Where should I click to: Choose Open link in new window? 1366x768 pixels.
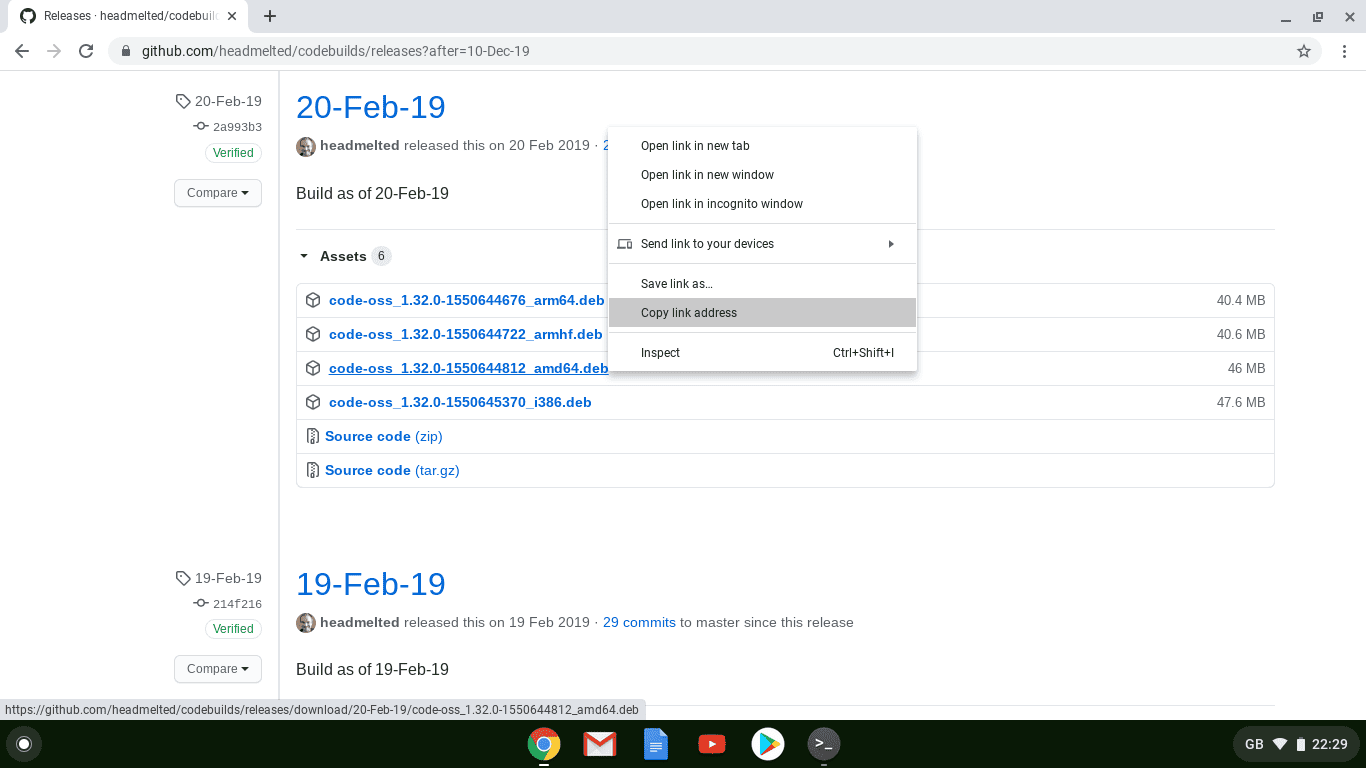coord(763,175)
